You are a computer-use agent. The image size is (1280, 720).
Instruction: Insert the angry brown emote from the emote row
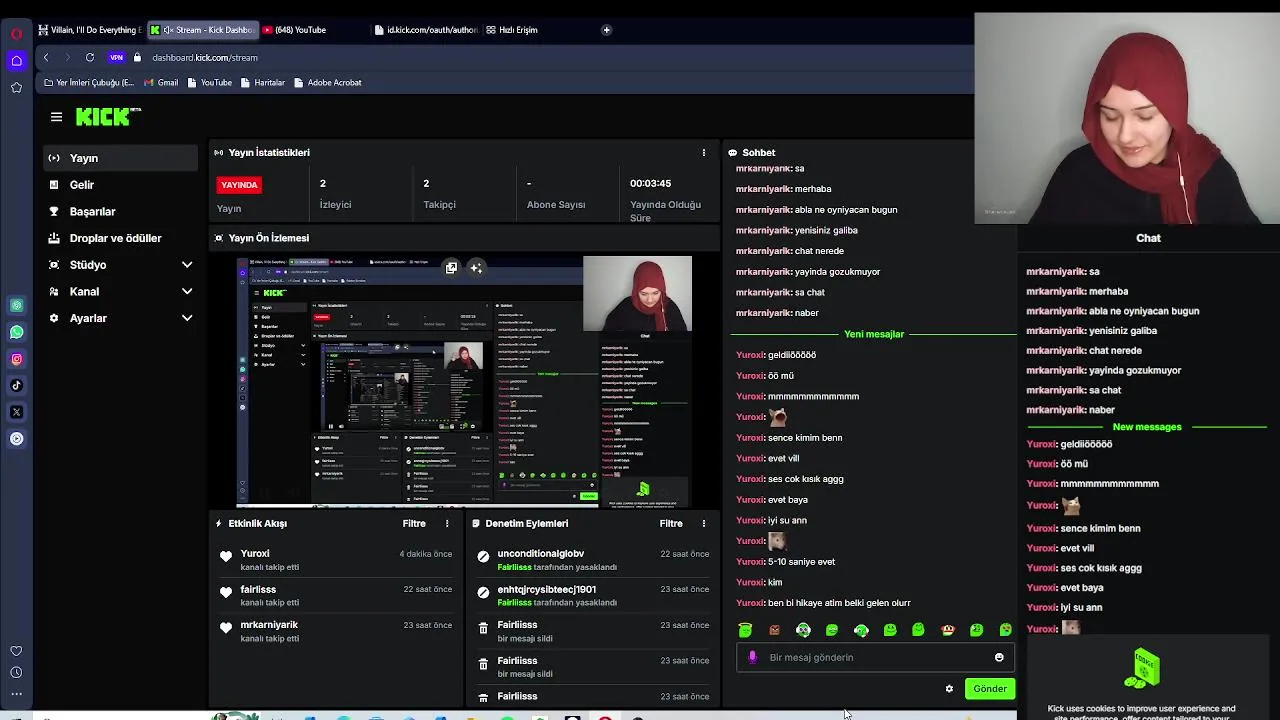[x=774, y=630]
